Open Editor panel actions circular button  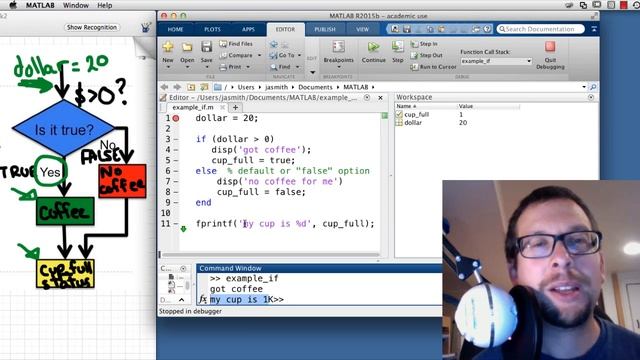[367, 98]
